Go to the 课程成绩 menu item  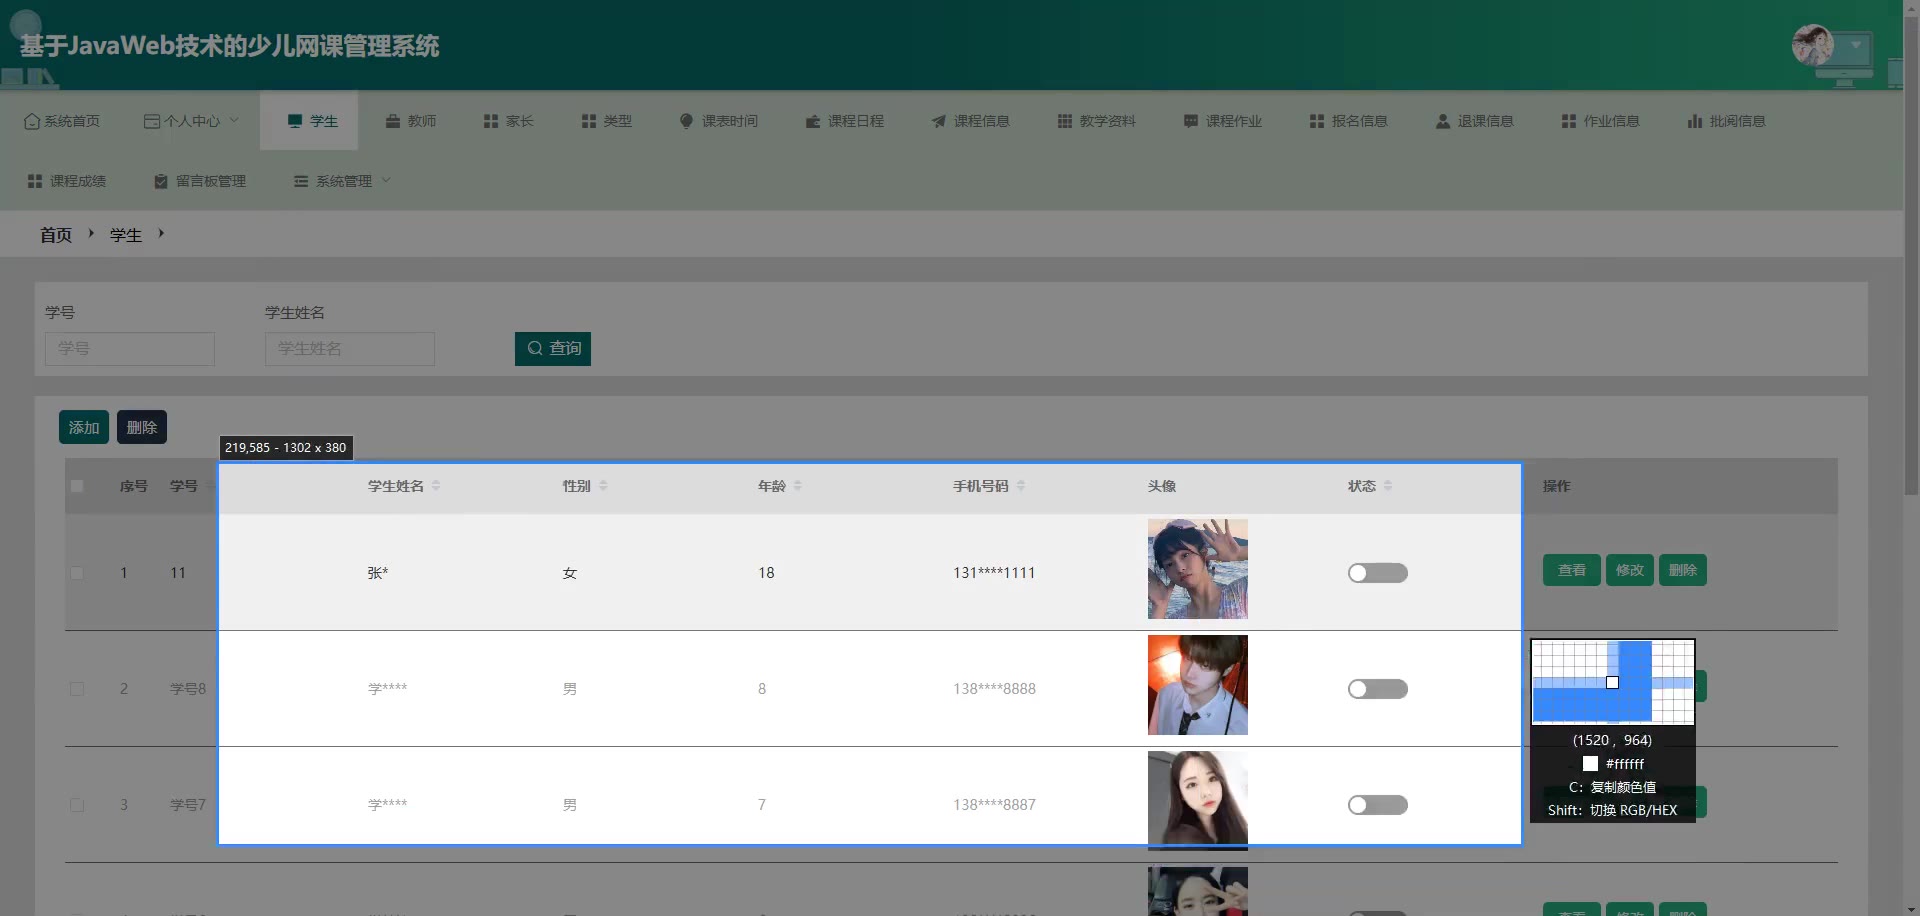click(x=67, y=181)
